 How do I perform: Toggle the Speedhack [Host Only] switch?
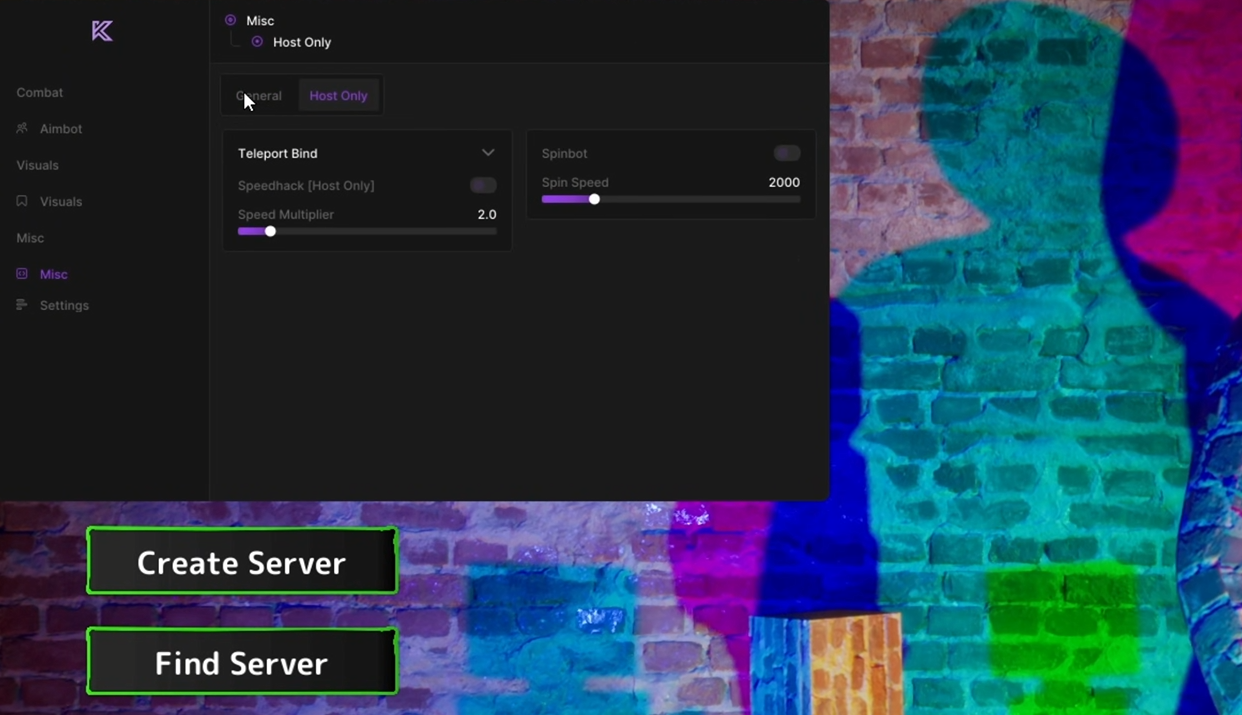483,185
